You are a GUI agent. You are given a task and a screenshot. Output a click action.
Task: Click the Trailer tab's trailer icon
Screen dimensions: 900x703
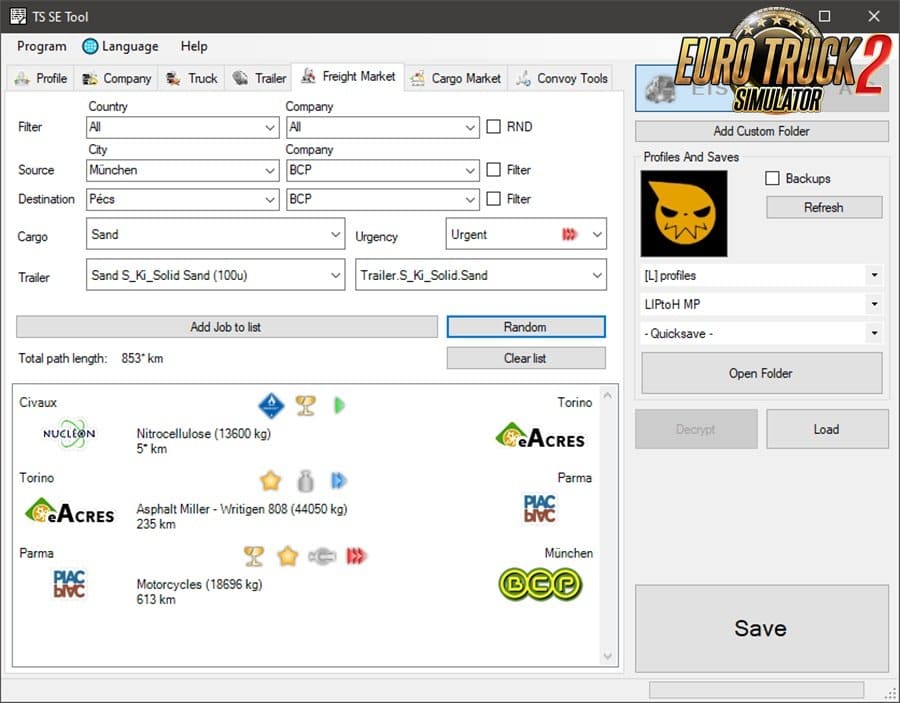[x=240, y=78]
